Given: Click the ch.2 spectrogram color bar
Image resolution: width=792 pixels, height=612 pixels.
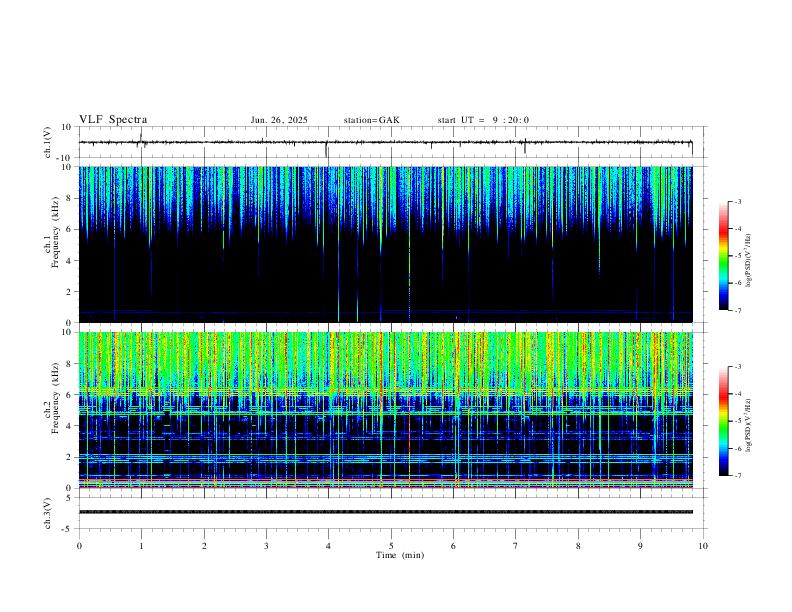Looking at the screenshot, I should pos(723,421).
